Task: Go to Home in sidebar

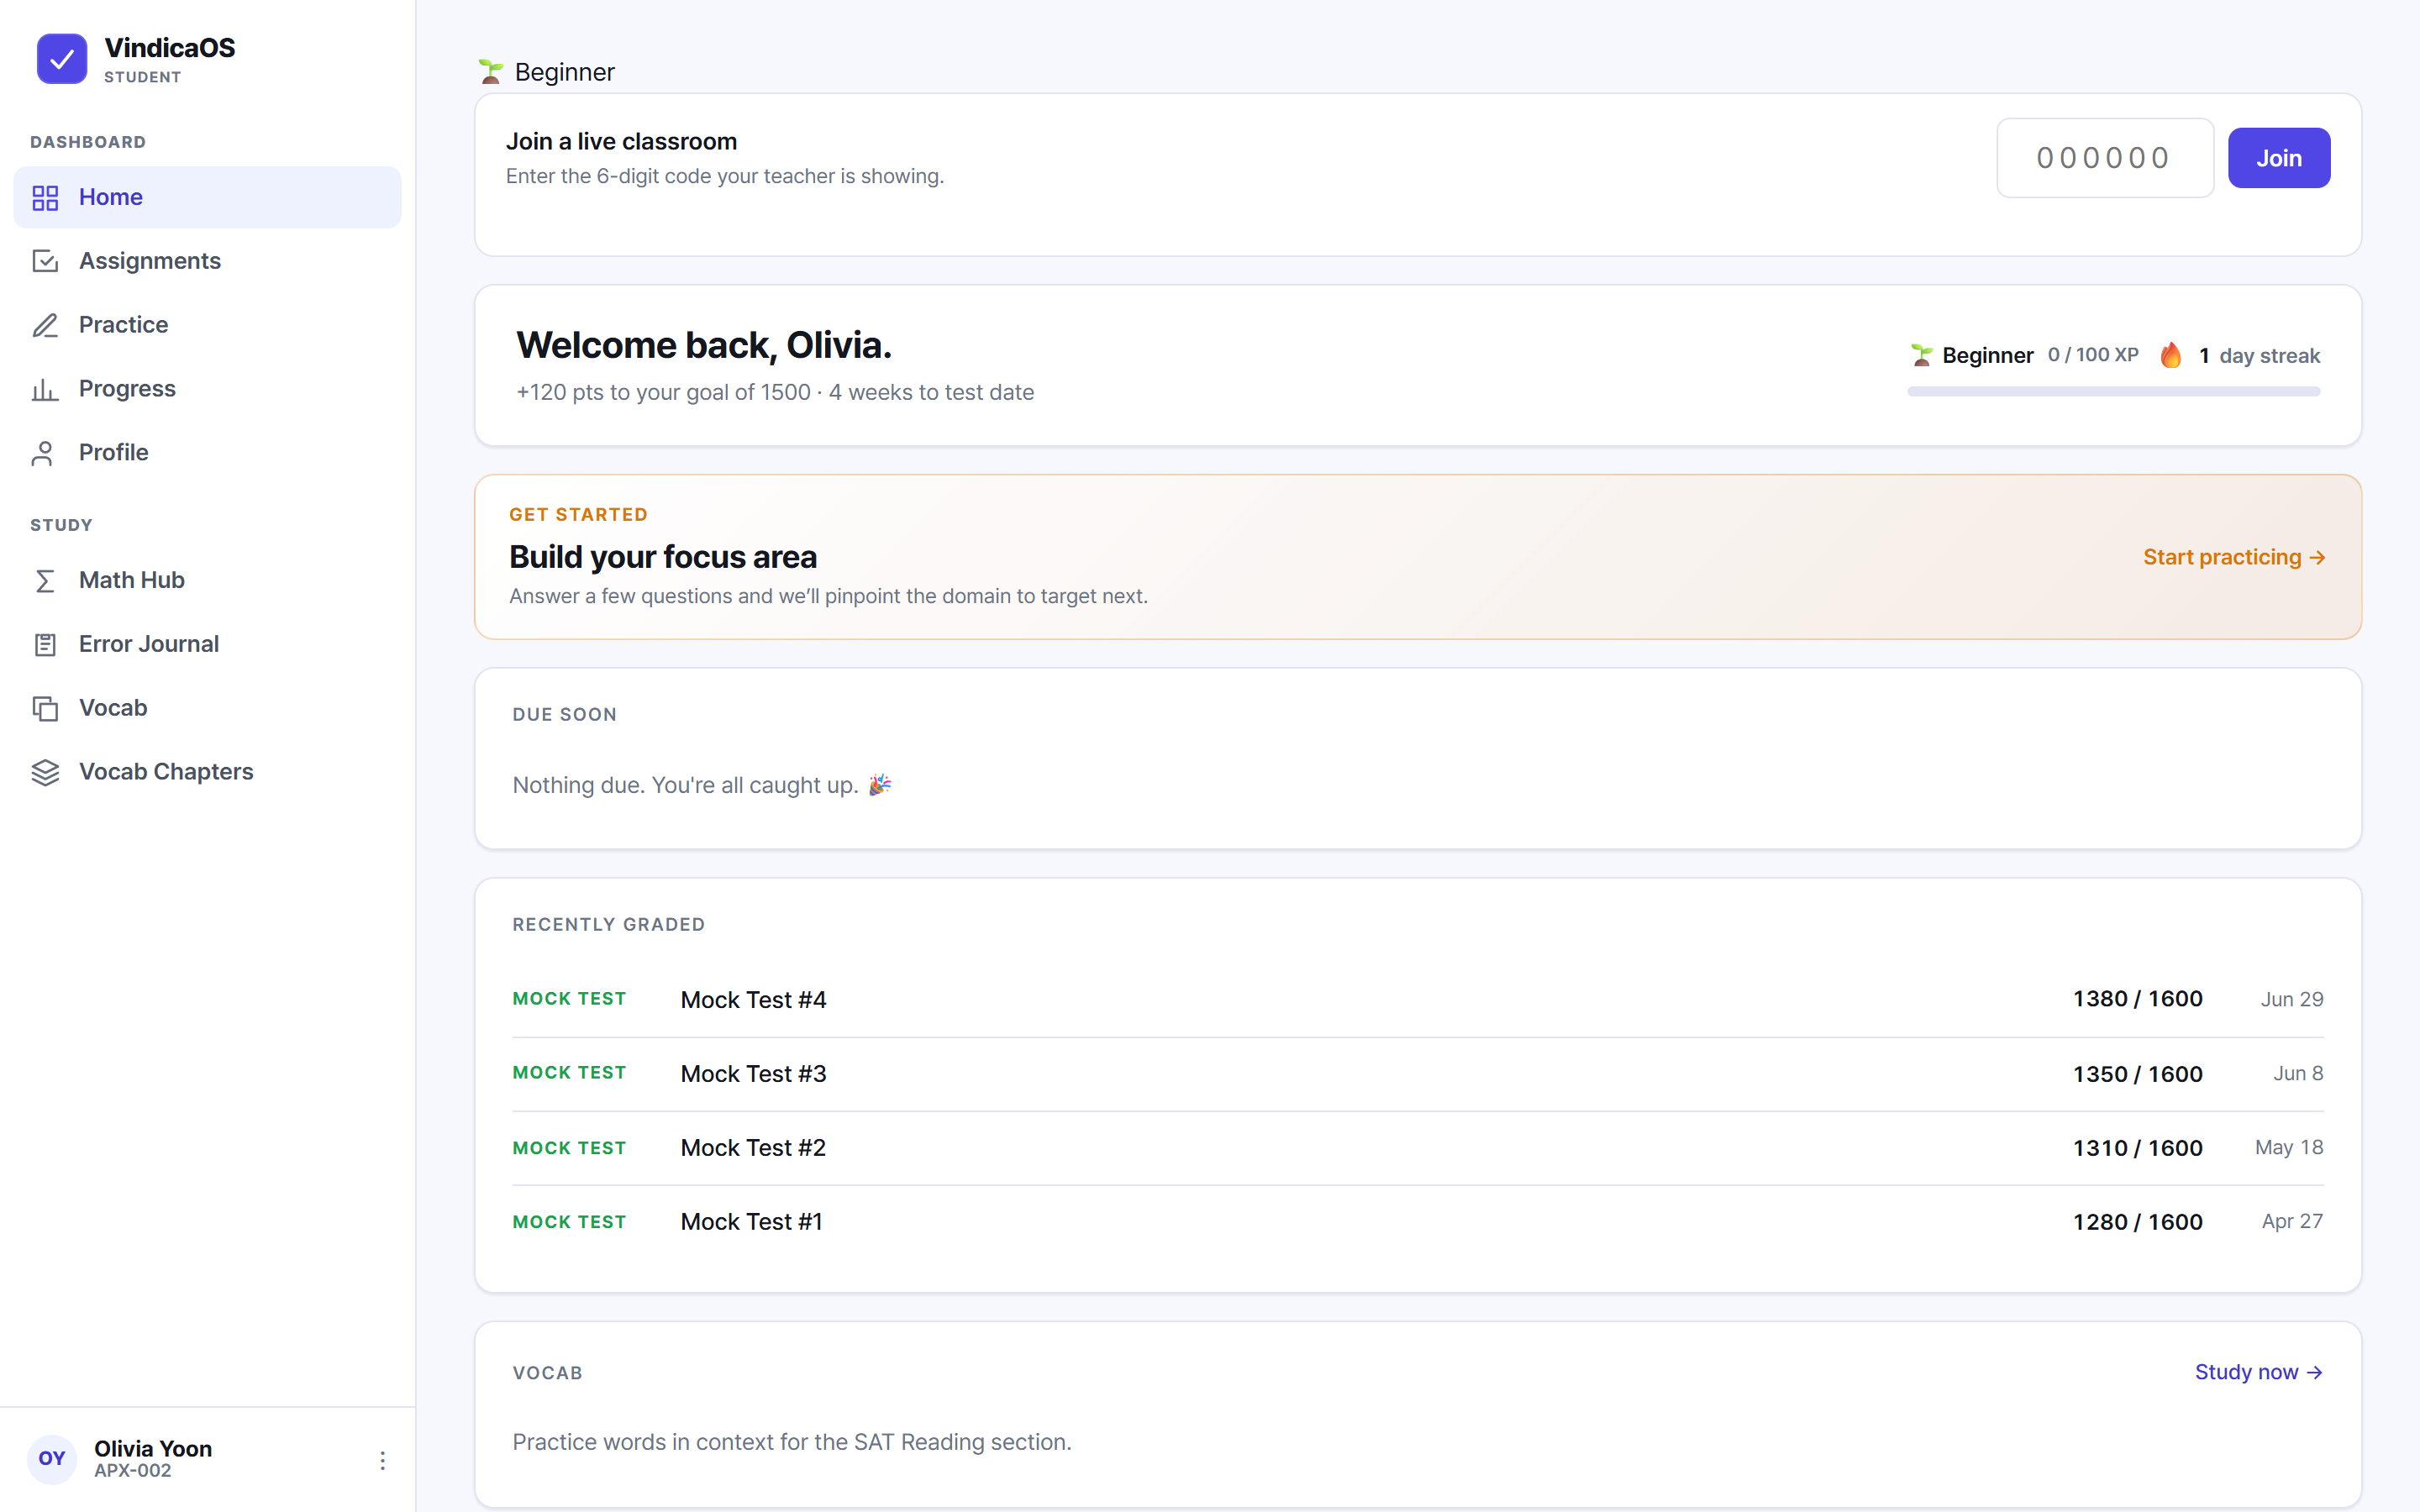Action: (x=207, y=198)
